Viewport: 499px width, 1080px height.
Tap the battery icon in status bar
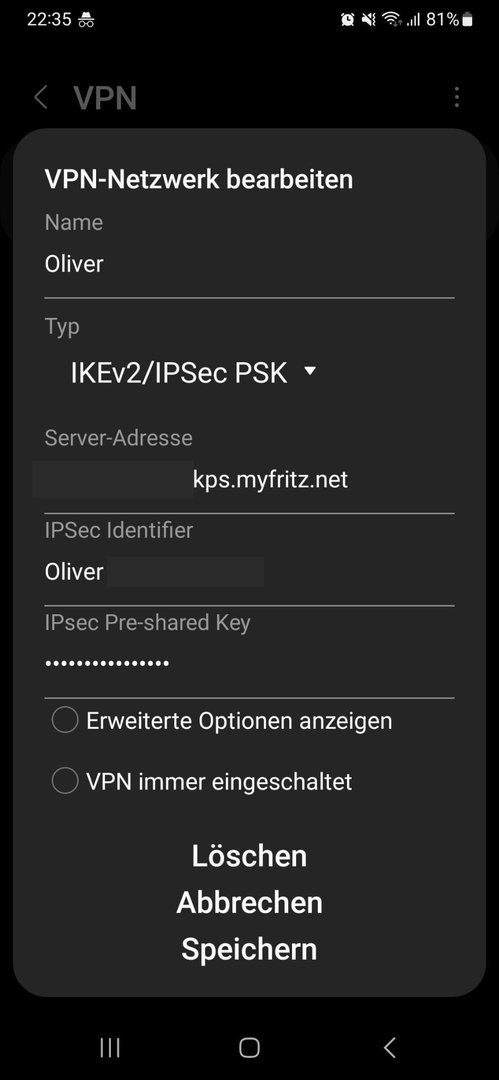point(468,20)
